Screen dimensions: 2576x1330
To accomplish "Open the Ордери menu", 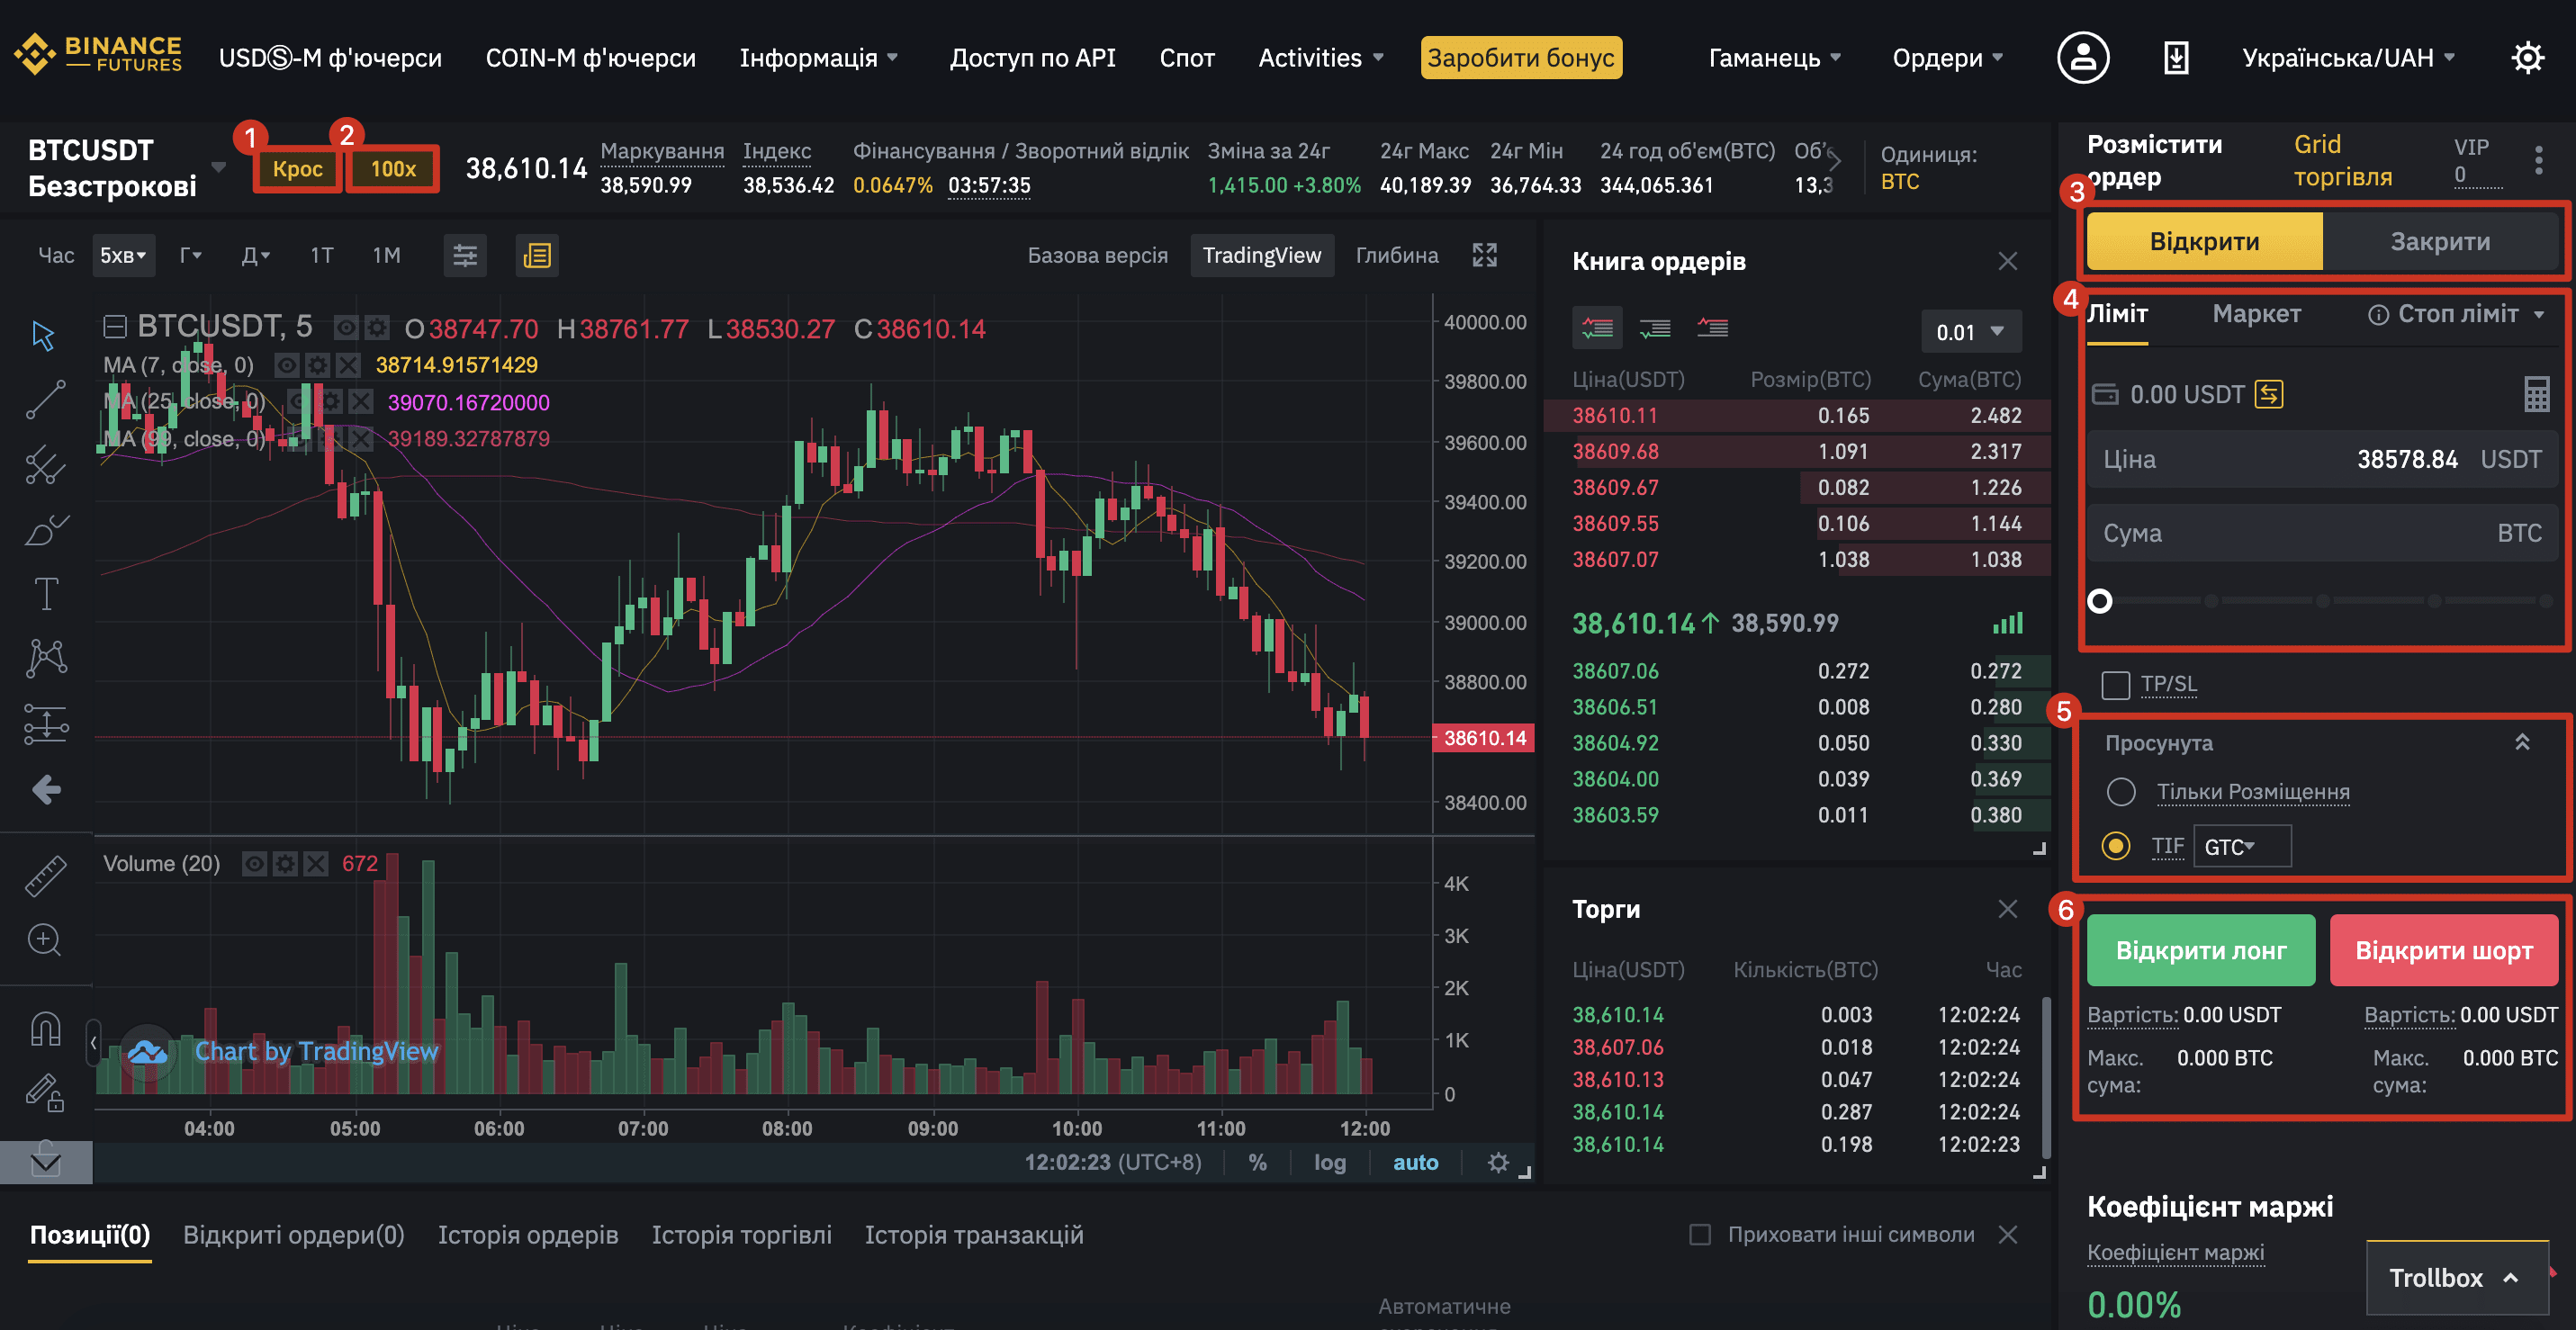I will (1947, 58).
